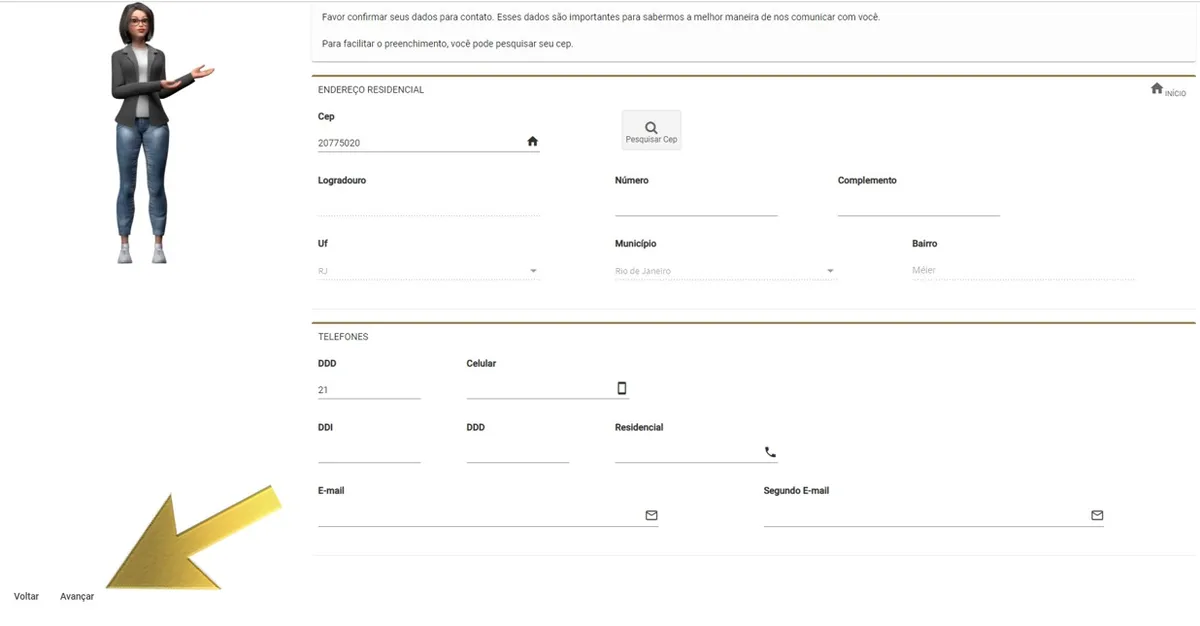Go back with the Voltar button
1200x626 pixels.
tap(26, 597)
